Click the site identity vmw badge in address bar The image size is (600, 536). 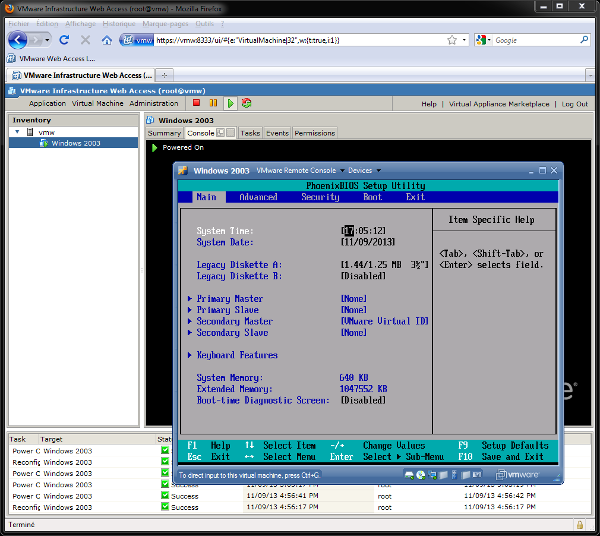137,40
